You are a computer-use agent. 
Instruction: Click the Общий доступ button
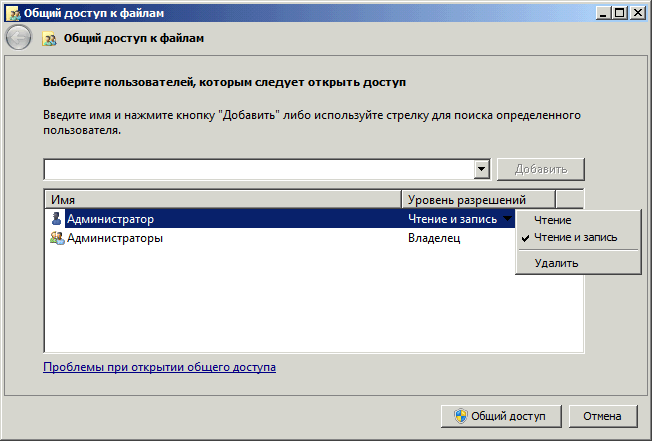pos(501,416)
